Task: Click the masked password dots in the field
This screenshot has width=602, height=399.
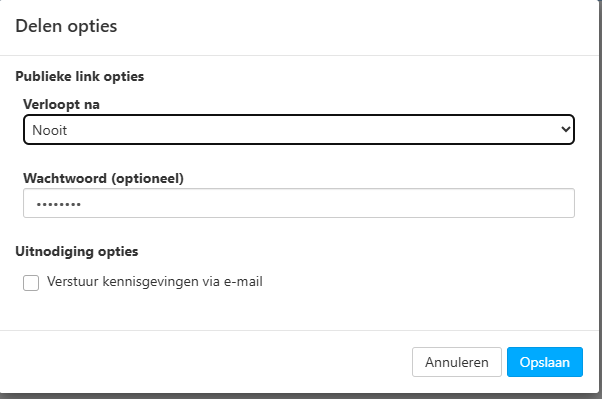Action: [x=58, y=204]
